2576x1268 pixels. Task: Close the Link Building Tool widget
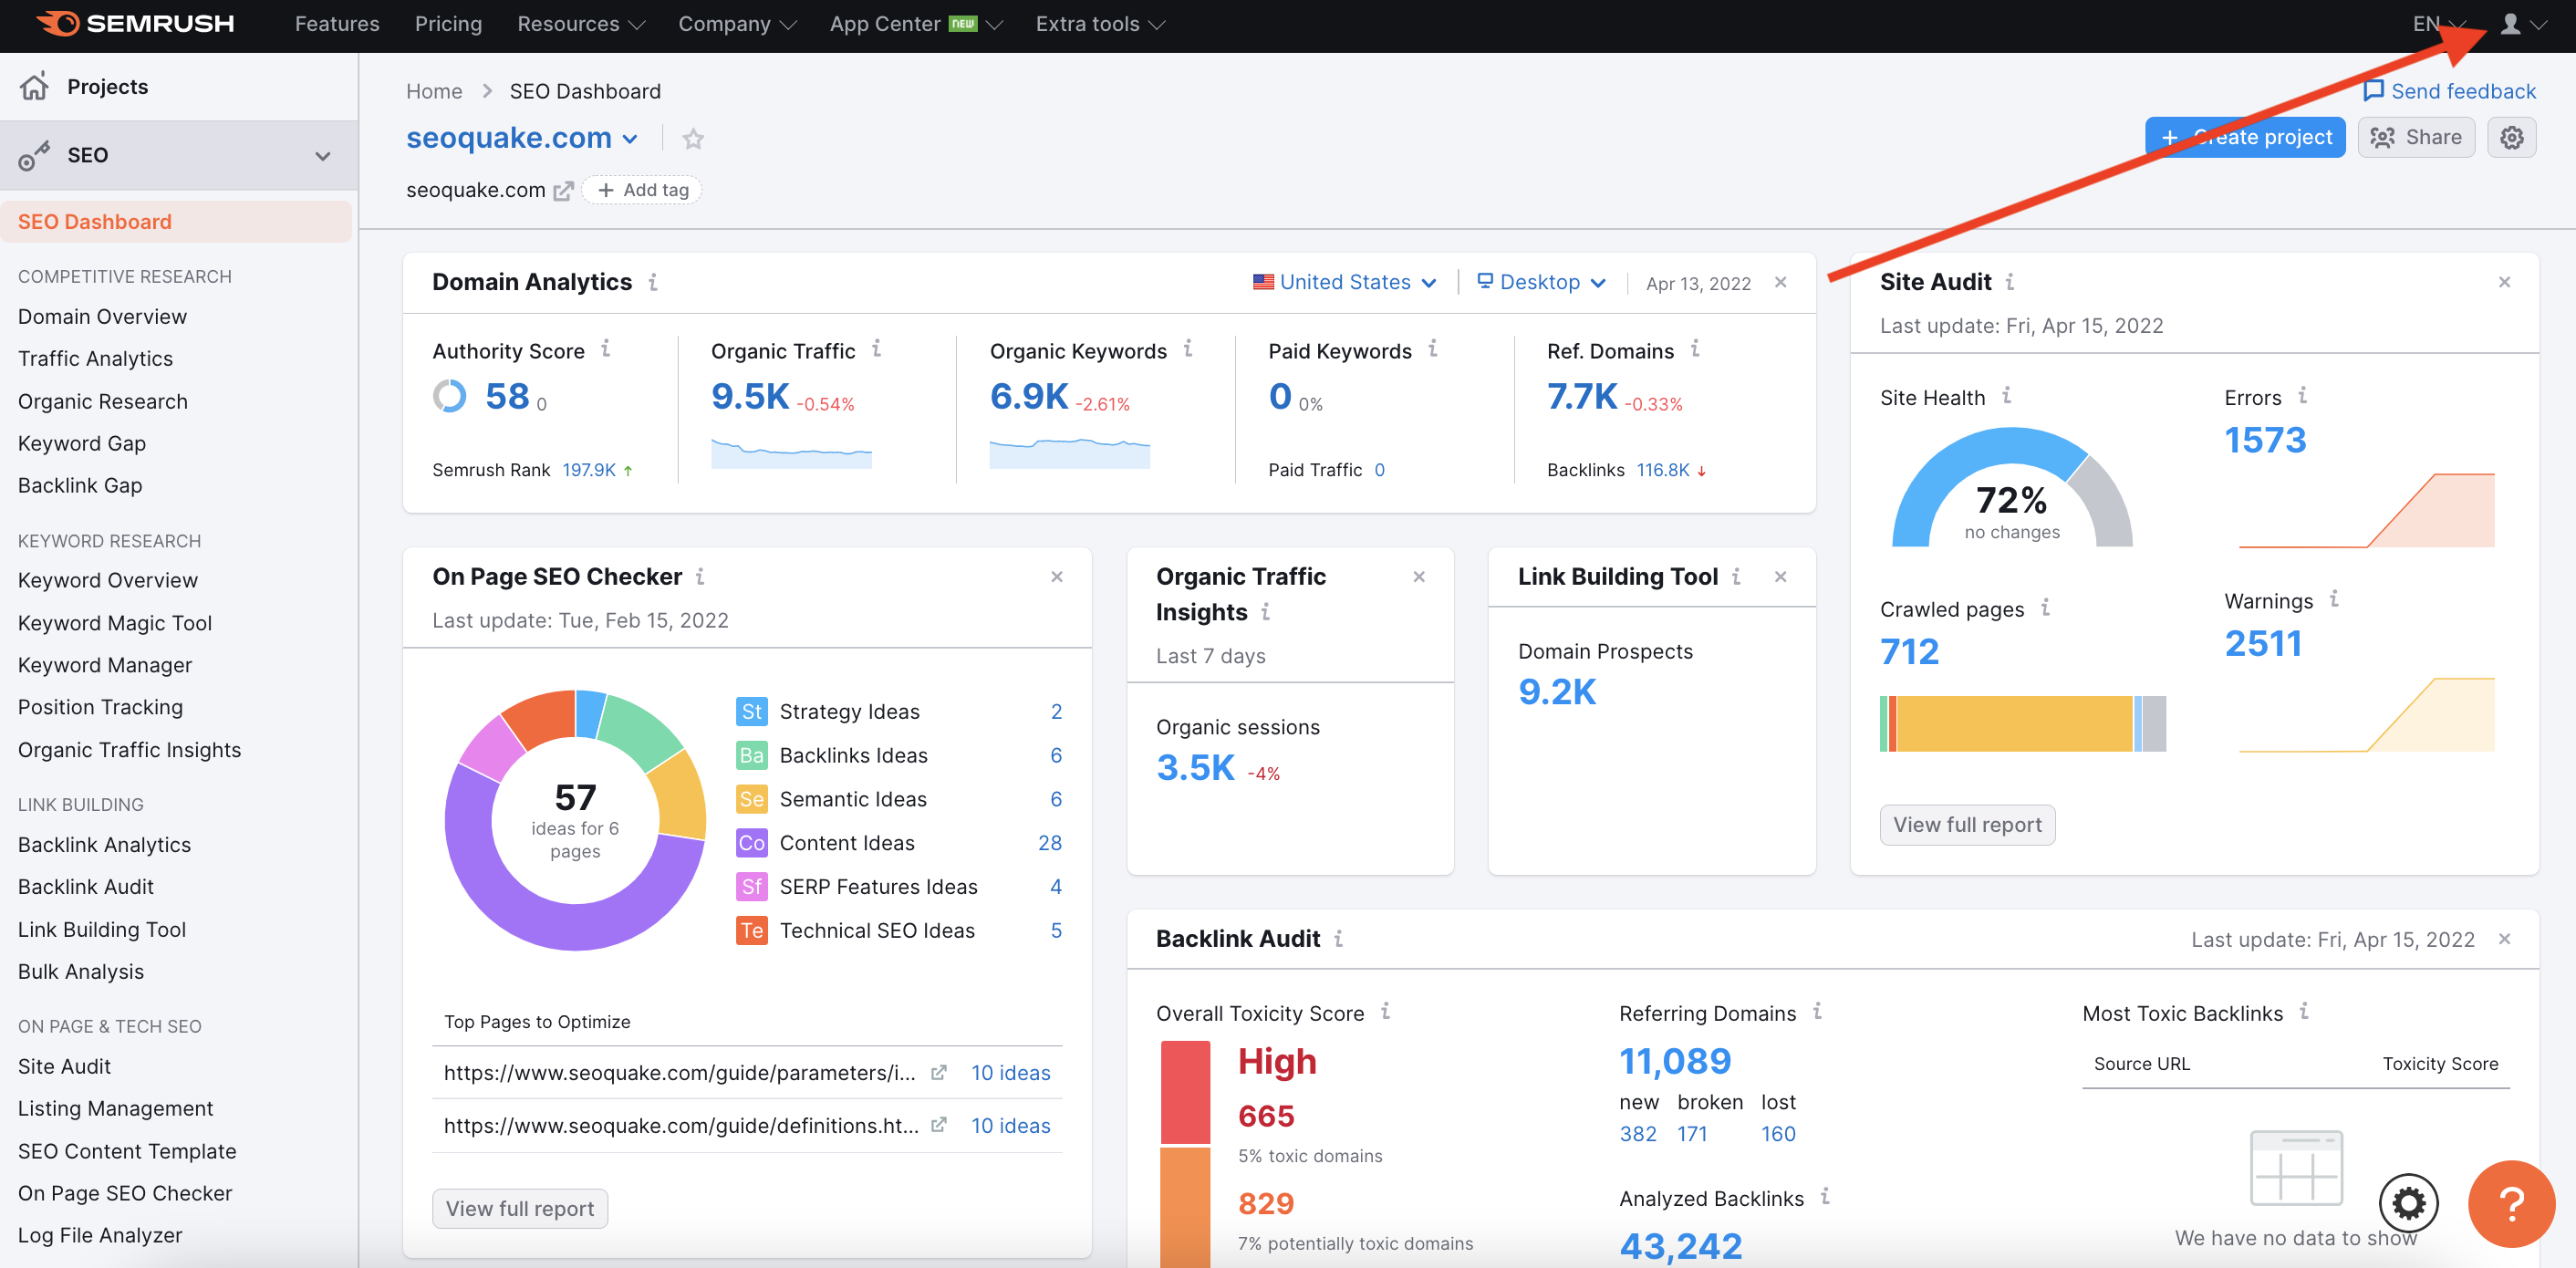(1780, 577)
